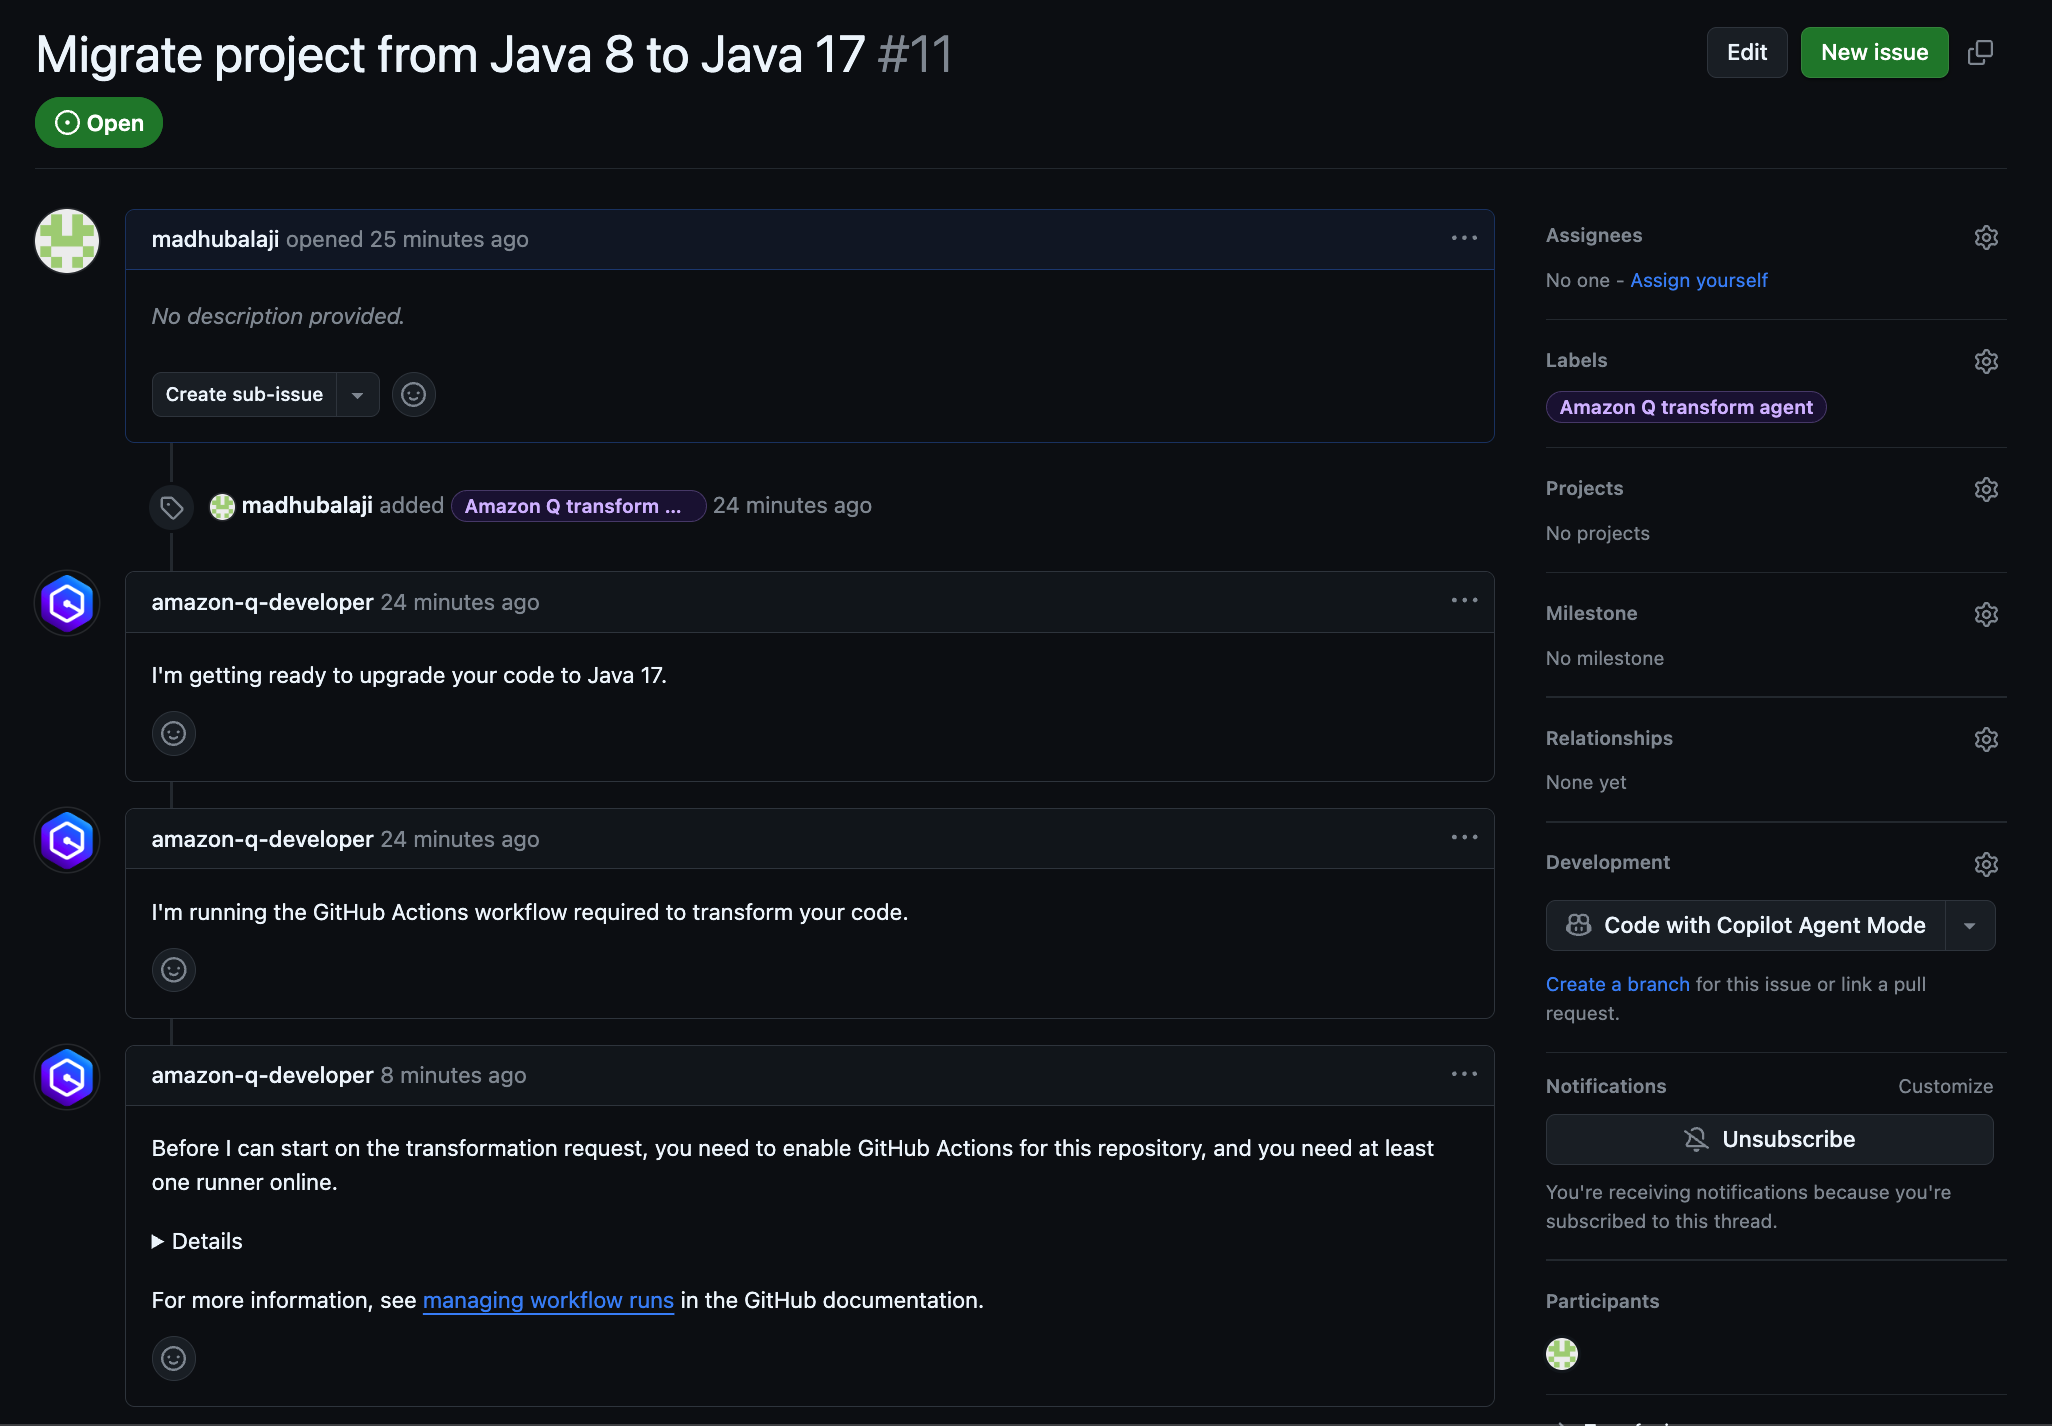Add reaction to 'getting ready to upgrade' comment
The width and height of the screenshot is (2052, 1426).
click(174, 734)
